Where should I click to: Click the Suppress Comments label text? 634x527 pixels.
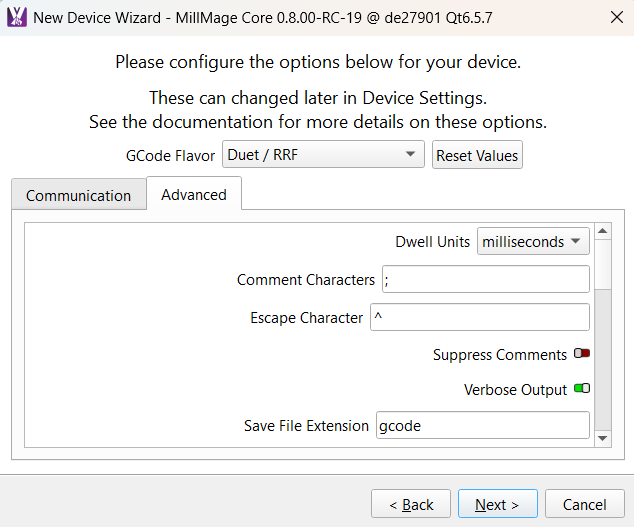point(500,355)
